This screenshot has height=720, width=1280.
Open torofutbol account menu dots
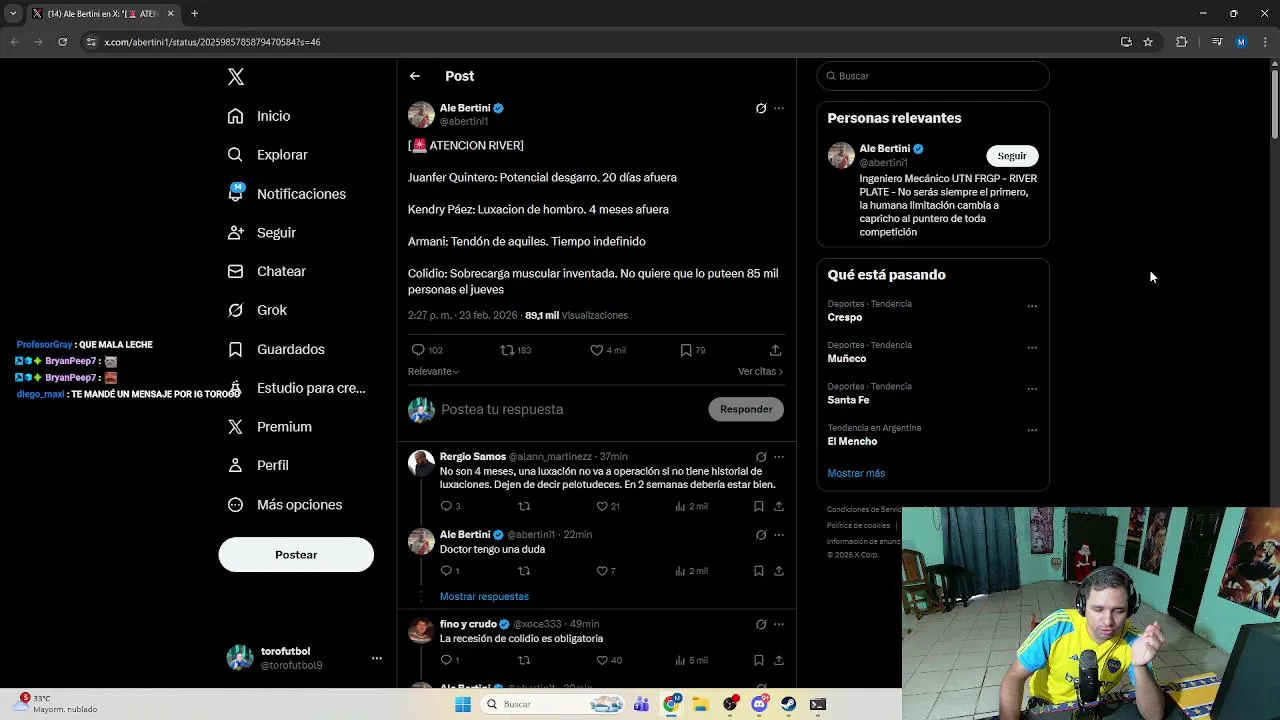click(x=377, y=658)
